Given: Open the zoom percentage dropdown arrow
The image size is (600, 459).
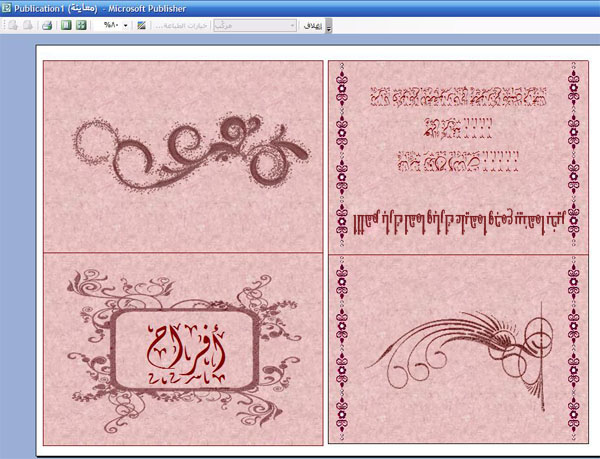Looking at the screenshot, I should coord(125,24).
